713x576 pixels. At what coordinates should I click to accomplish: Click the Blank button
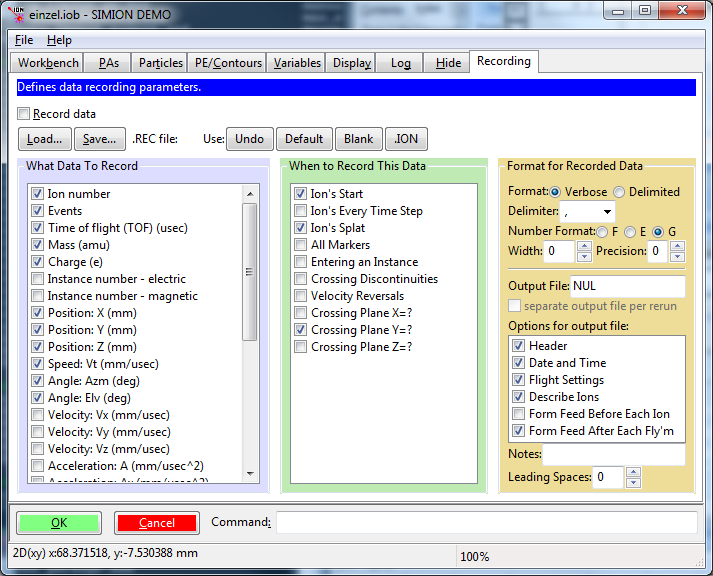click(359, 139)
